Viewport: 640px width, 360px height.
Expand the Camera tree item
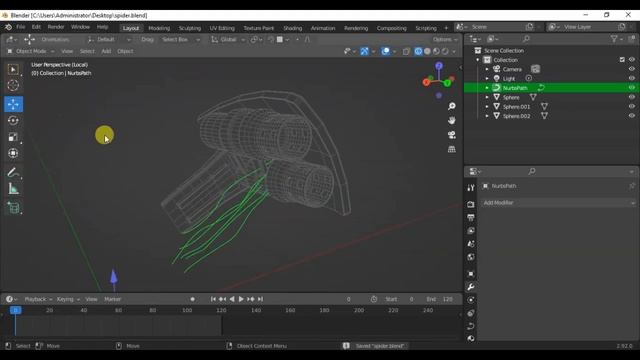point(487,69)
